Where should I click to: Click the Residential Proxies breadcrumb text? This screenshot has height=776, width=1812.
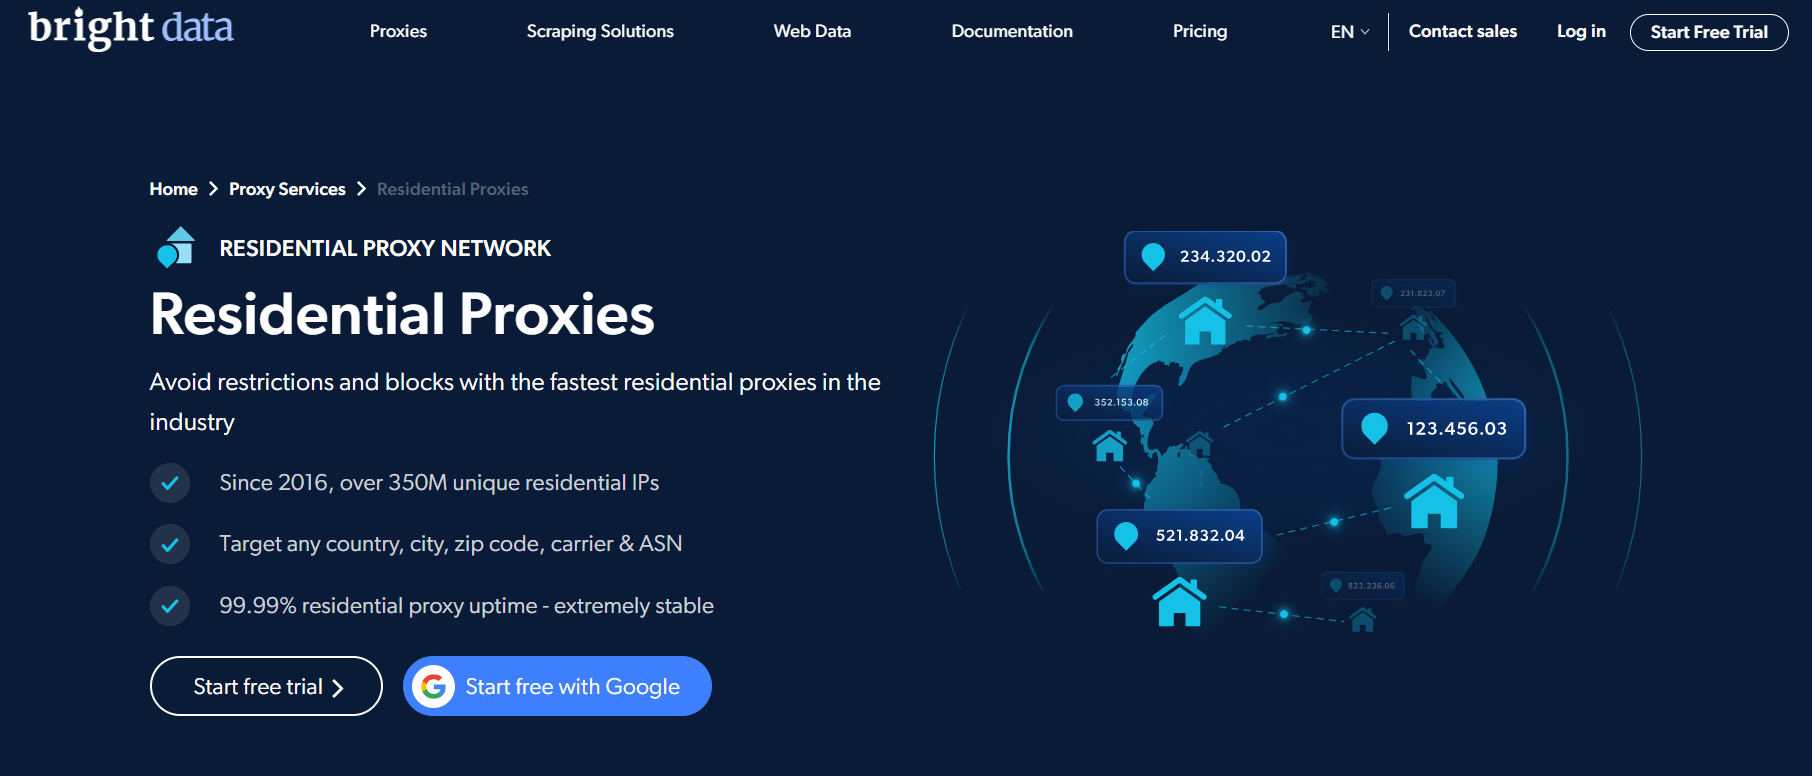[x=453, y=189]
